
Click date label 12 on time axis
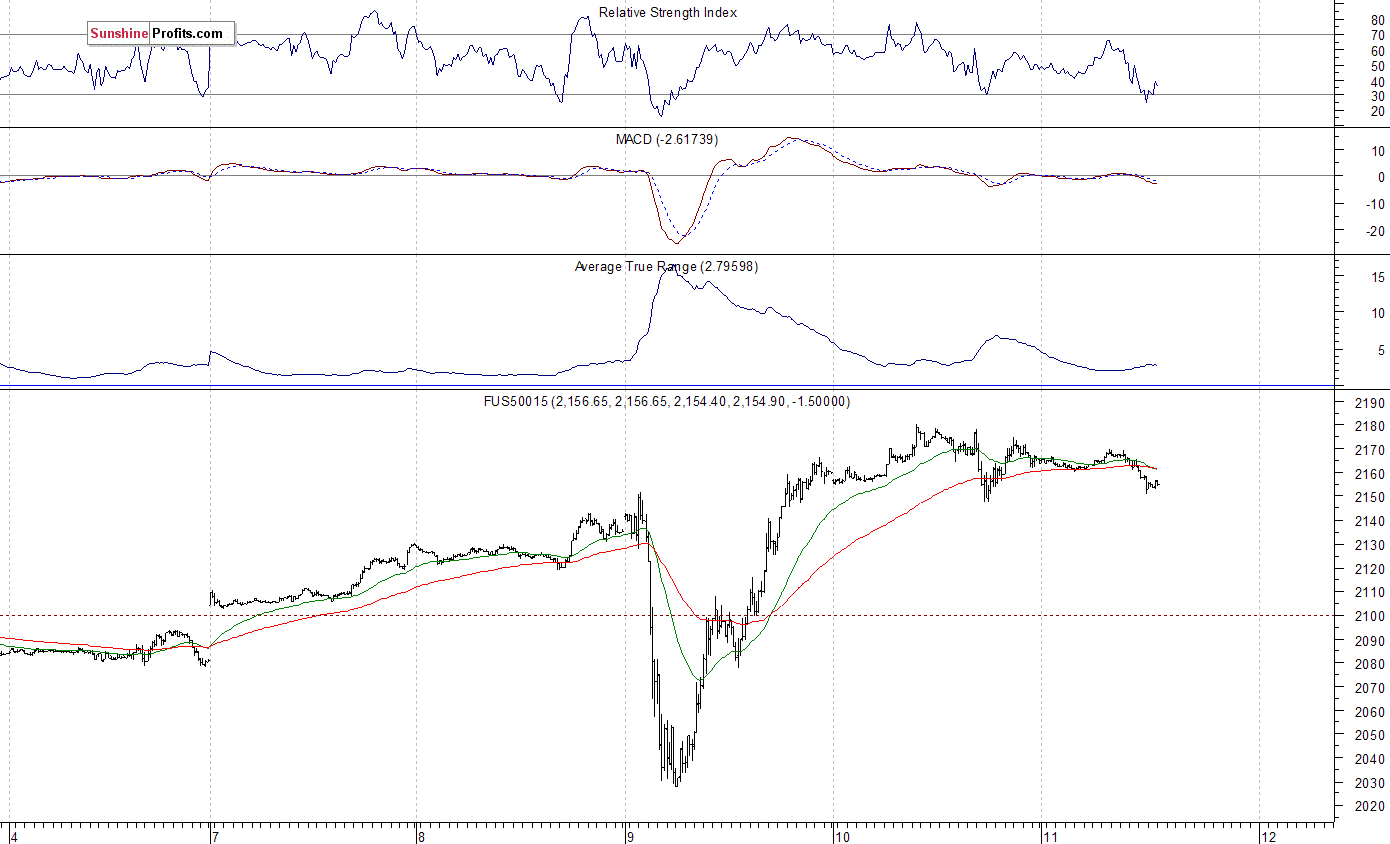(1268, 836)
